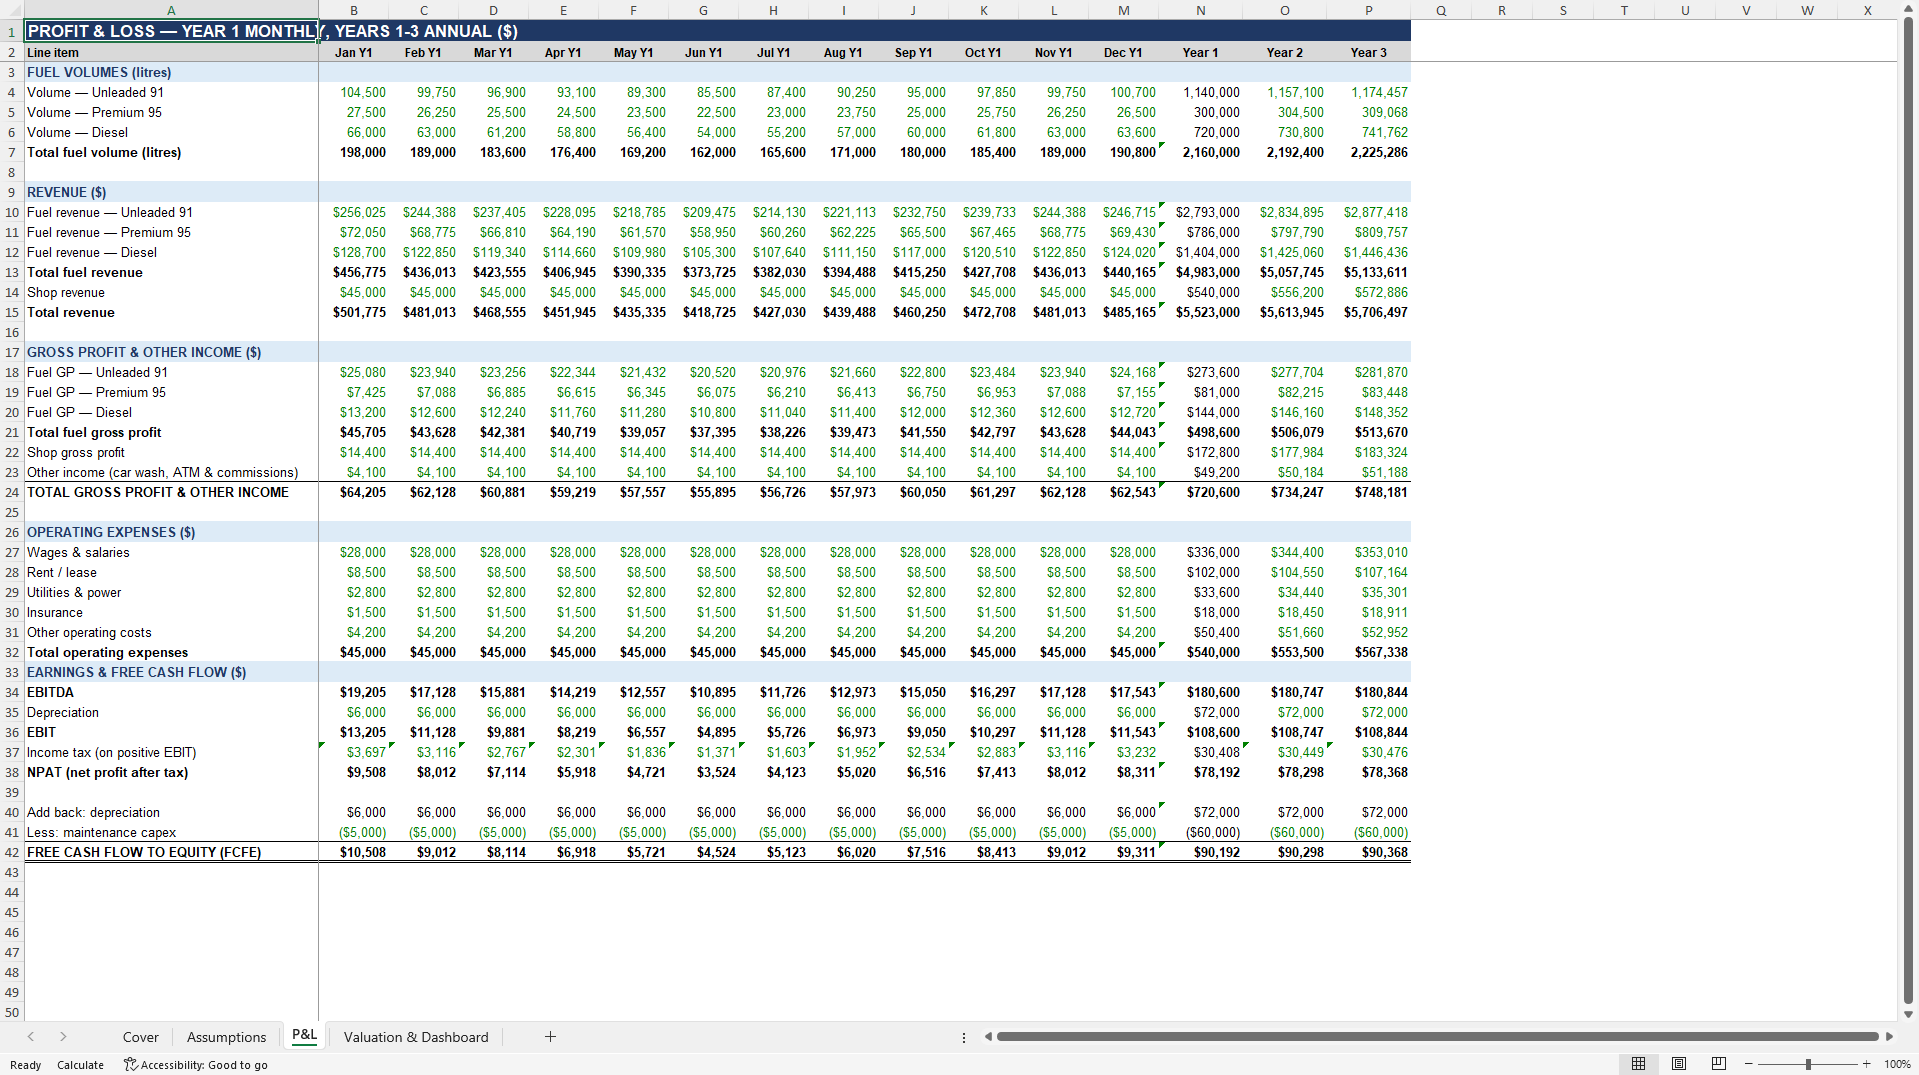The image size is (1919, 1075).
Task: Select 'REVENUE ($)' section heading cell
Action: point(171,192)
